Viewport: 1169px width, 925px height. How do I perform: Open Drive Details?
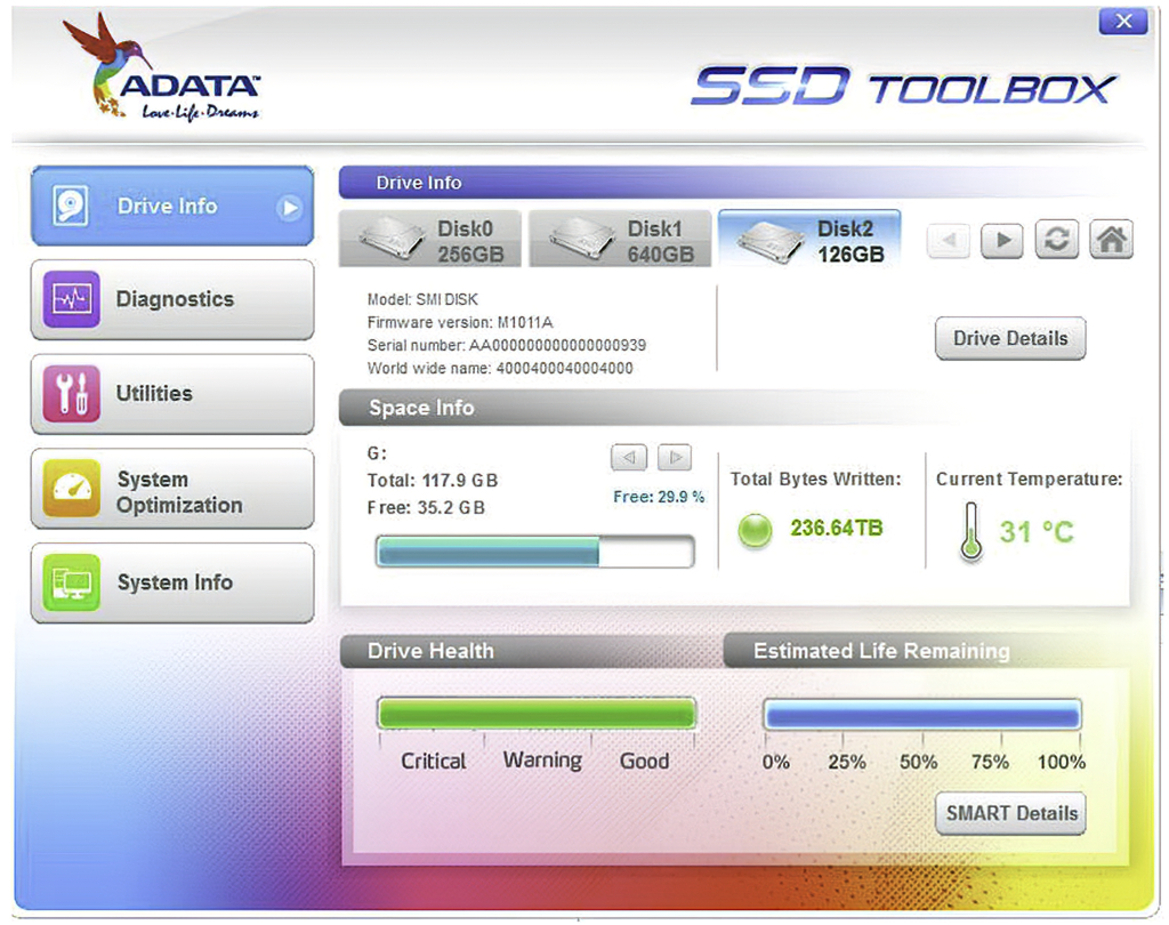coord(1010,338)
